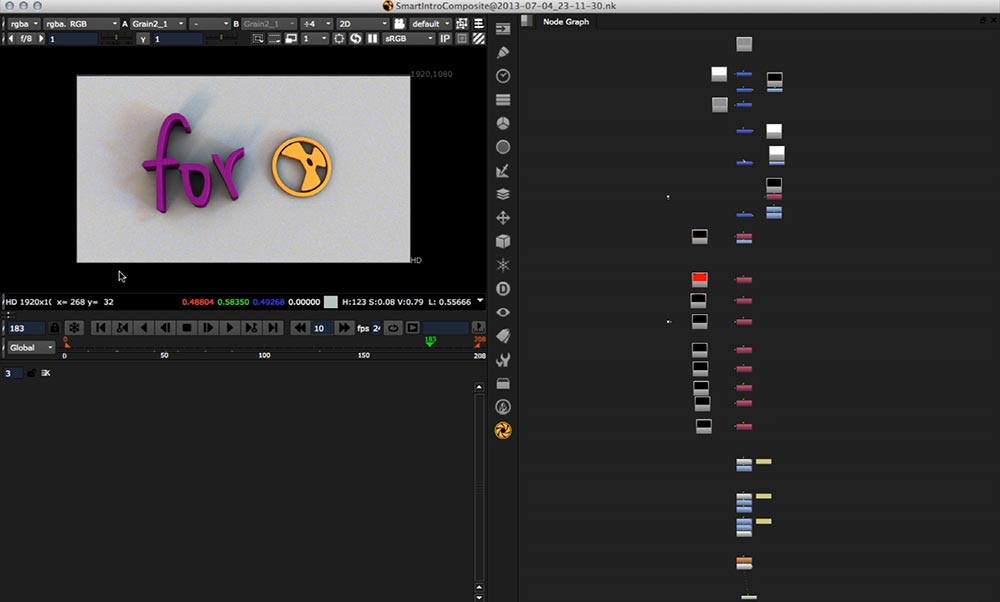Select the red-thumbnail node in Node Graph
Screen dimensions: 1000x602
pyautogui.click(x=700, y=279)
